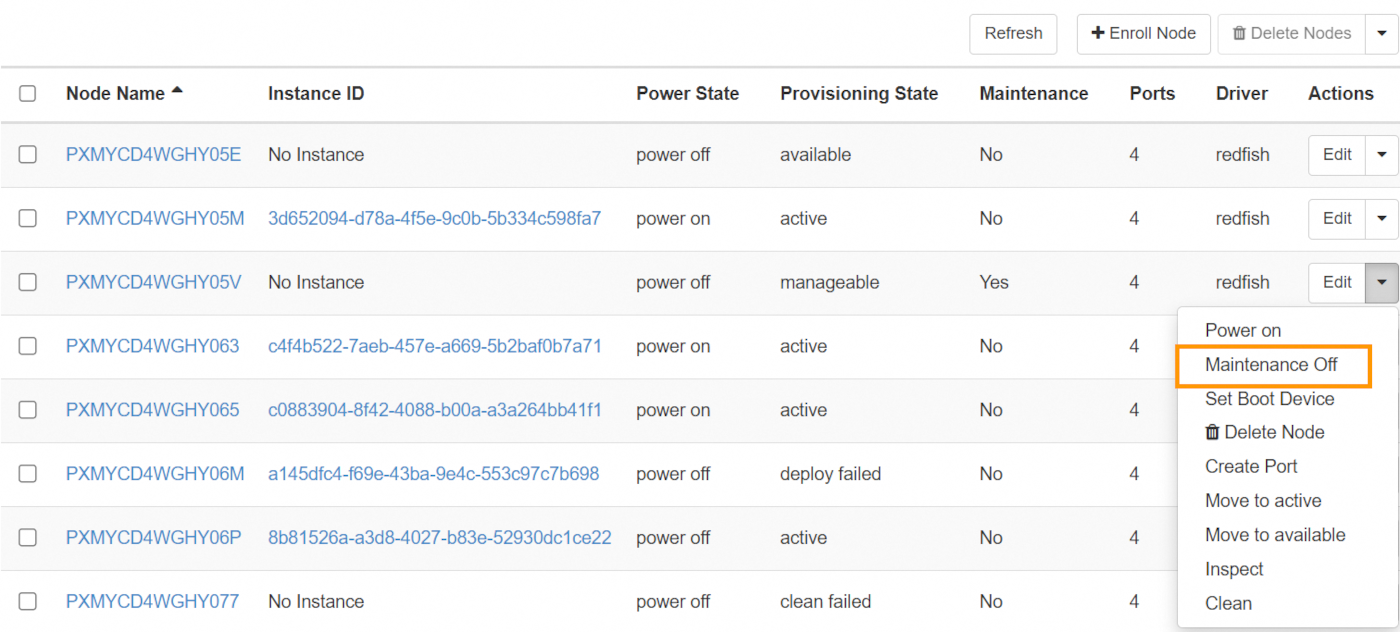This screenshot has width=1400, height=632.
Task: Open dropdown arrow next to Delete Nodes
Action: [1383, 34]
